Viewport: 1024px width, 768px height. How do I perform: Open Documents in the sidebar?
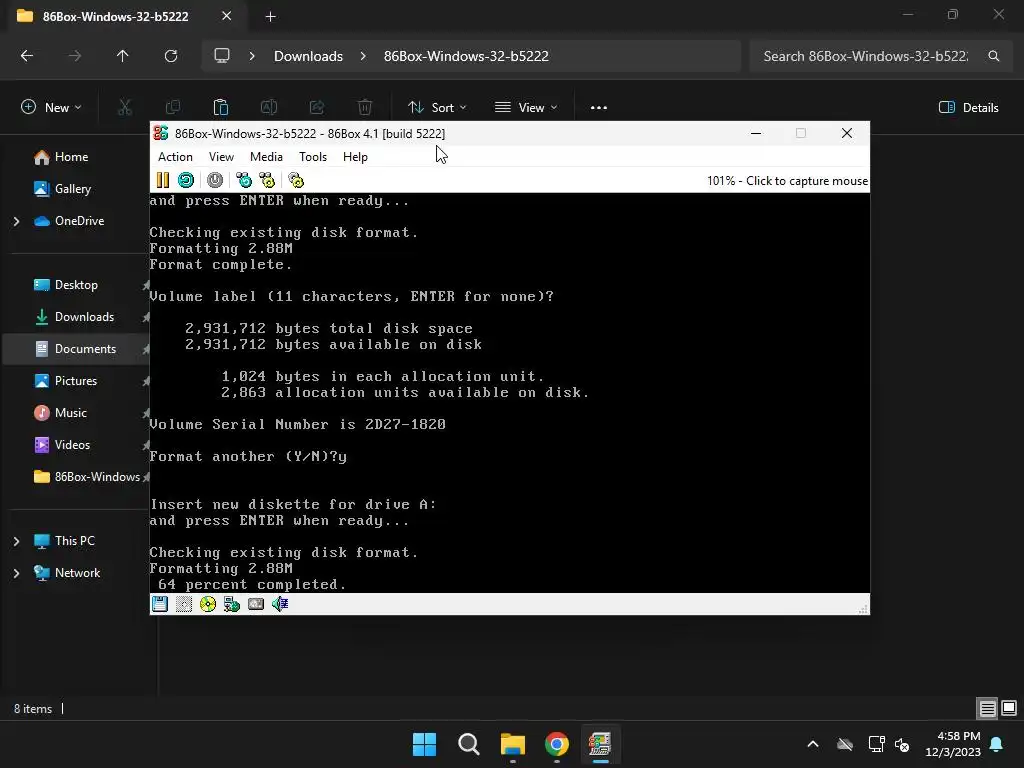pyautogui.click(x=85, y=349)
